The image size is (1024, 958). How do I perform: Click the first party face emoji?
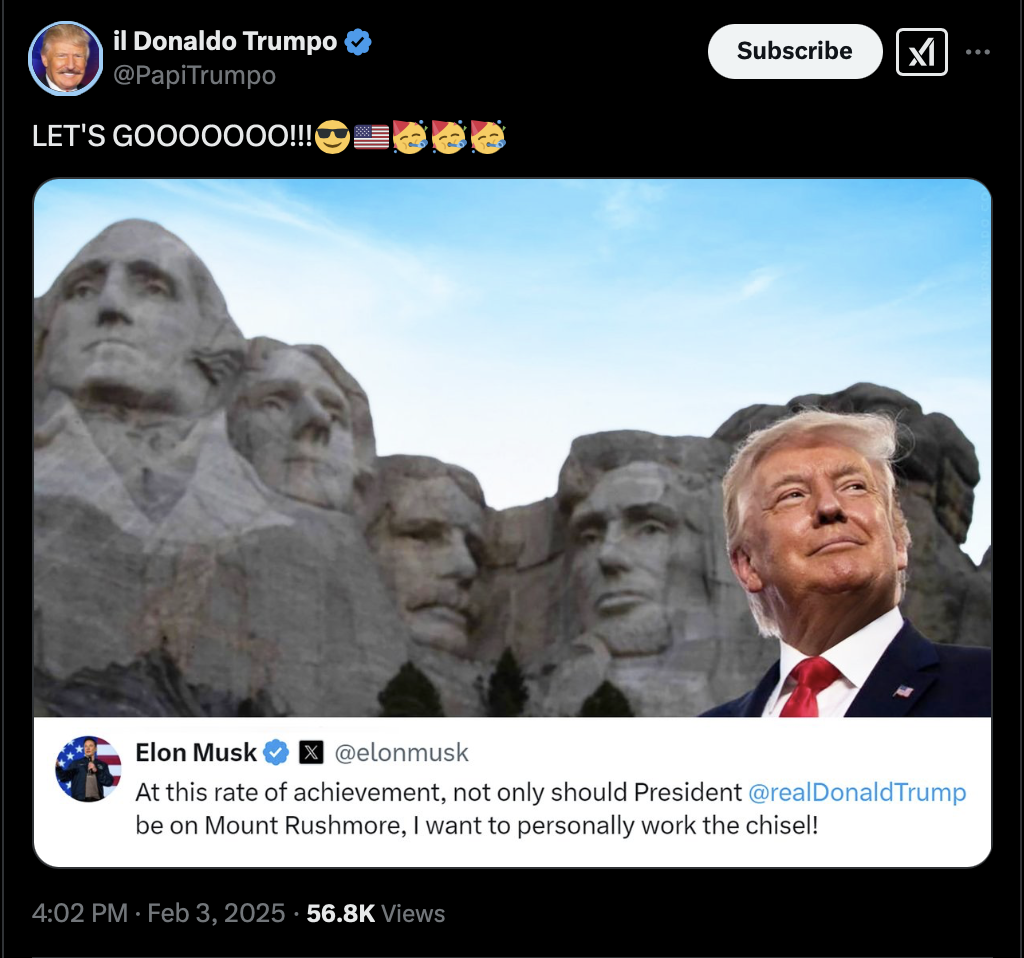pos(409,136)
